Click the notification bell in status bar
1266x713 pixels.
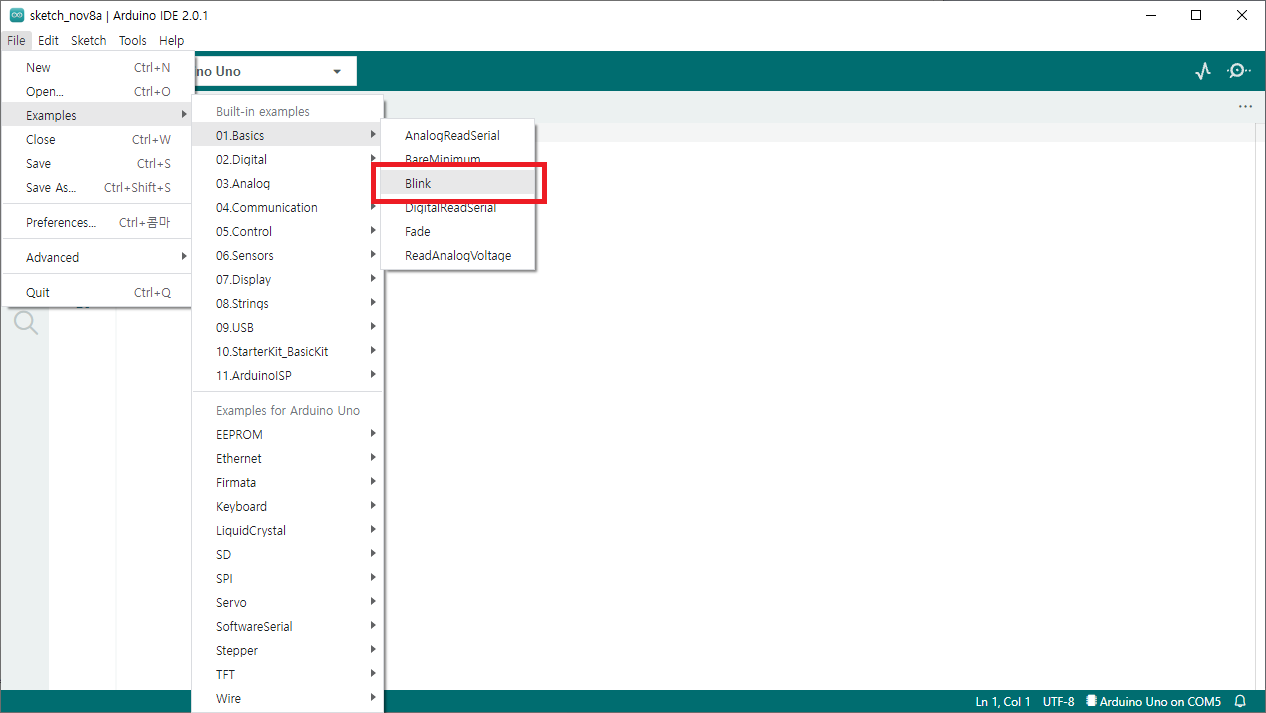(x=1241, y=702)
